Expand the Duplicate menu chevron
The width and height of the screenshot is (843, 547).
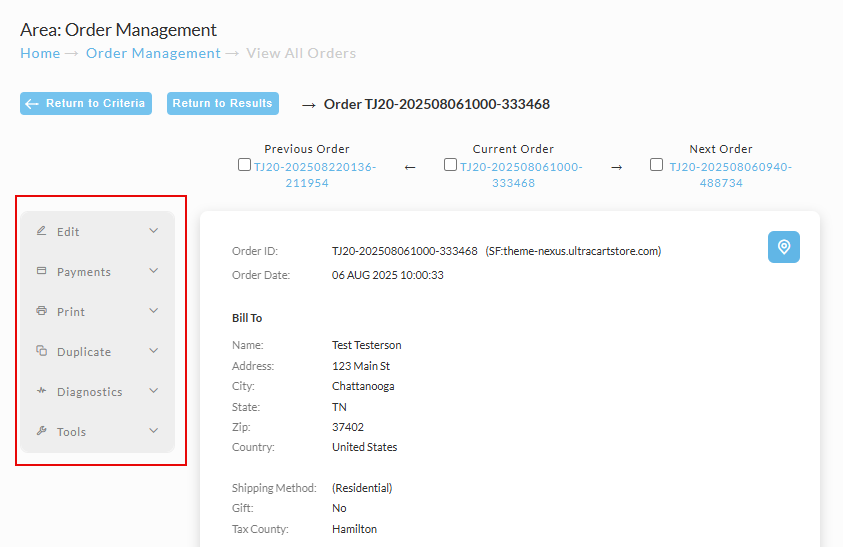pyautogui.click(x=154, y=351)
